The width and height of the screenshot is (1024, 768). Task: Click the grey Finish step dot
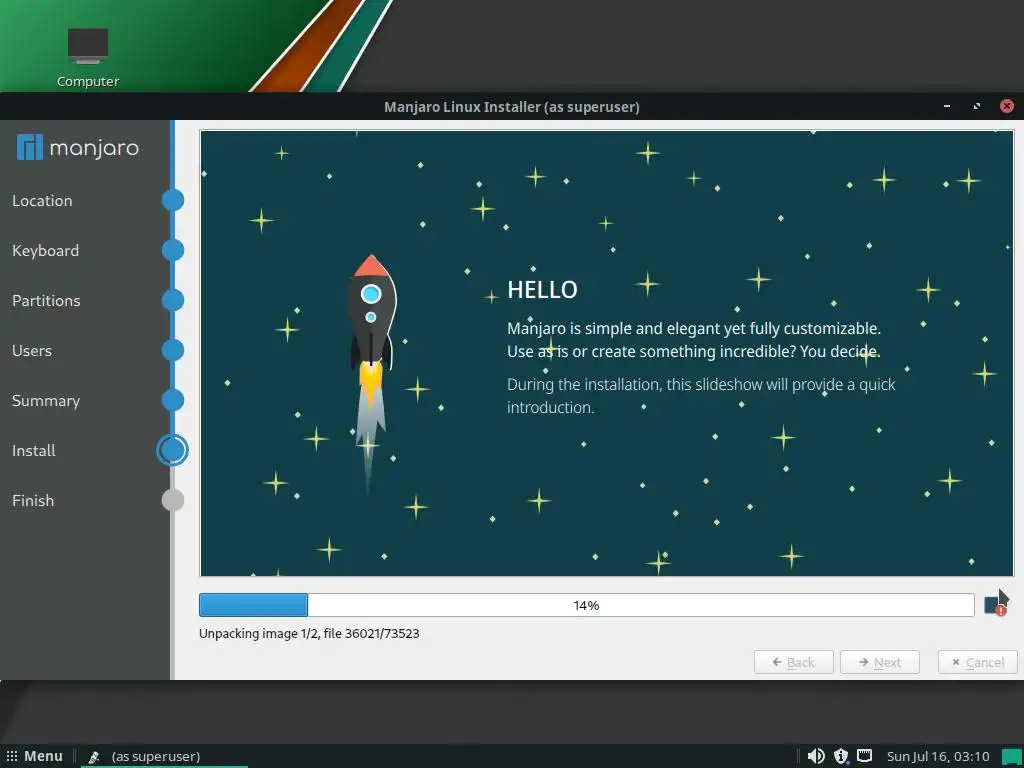173,500
